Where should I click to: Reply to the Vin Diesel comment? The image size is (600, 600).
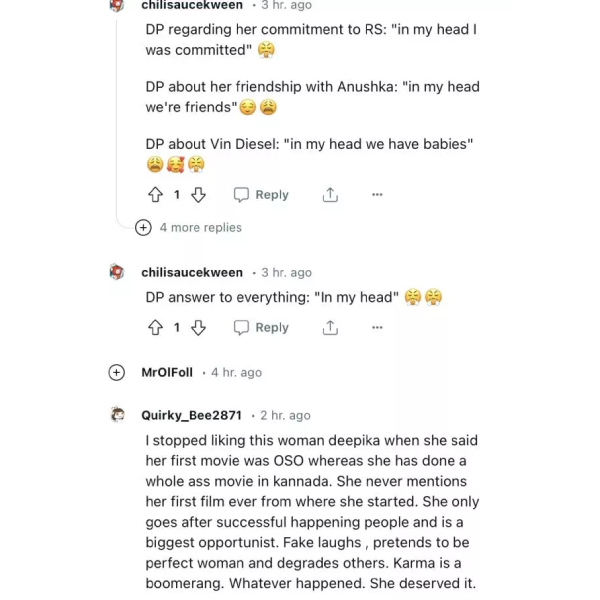[261, 195]
